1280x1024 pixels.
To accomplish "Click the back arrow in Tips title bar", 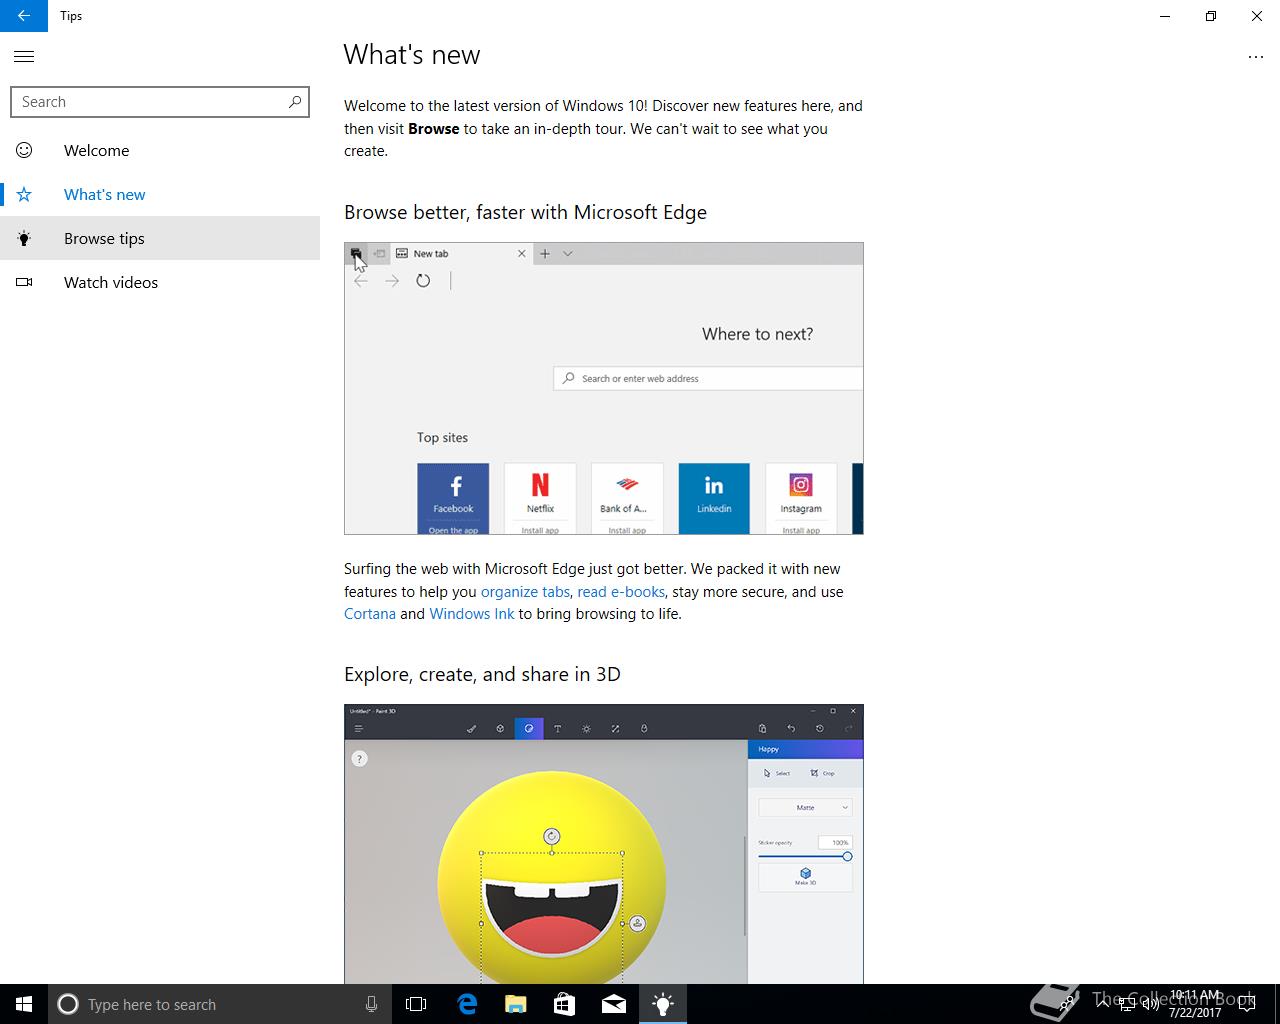I will 24,16.
